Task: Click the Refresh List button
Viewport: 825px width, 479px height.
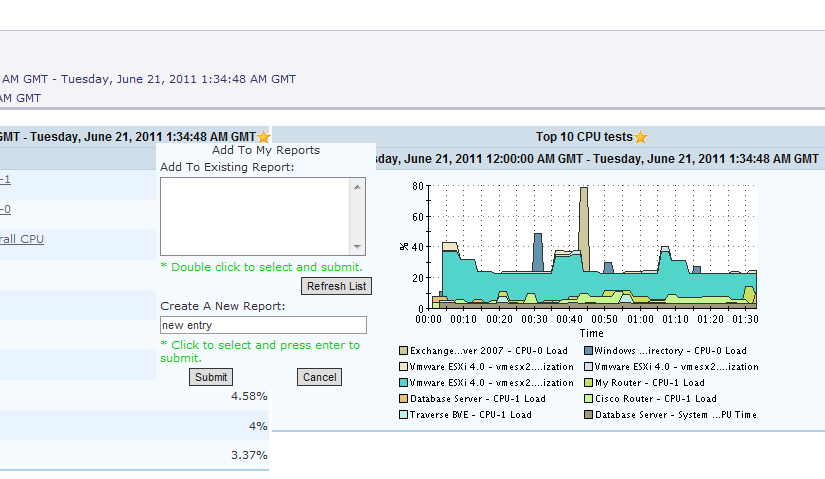Action: point(336,286)
